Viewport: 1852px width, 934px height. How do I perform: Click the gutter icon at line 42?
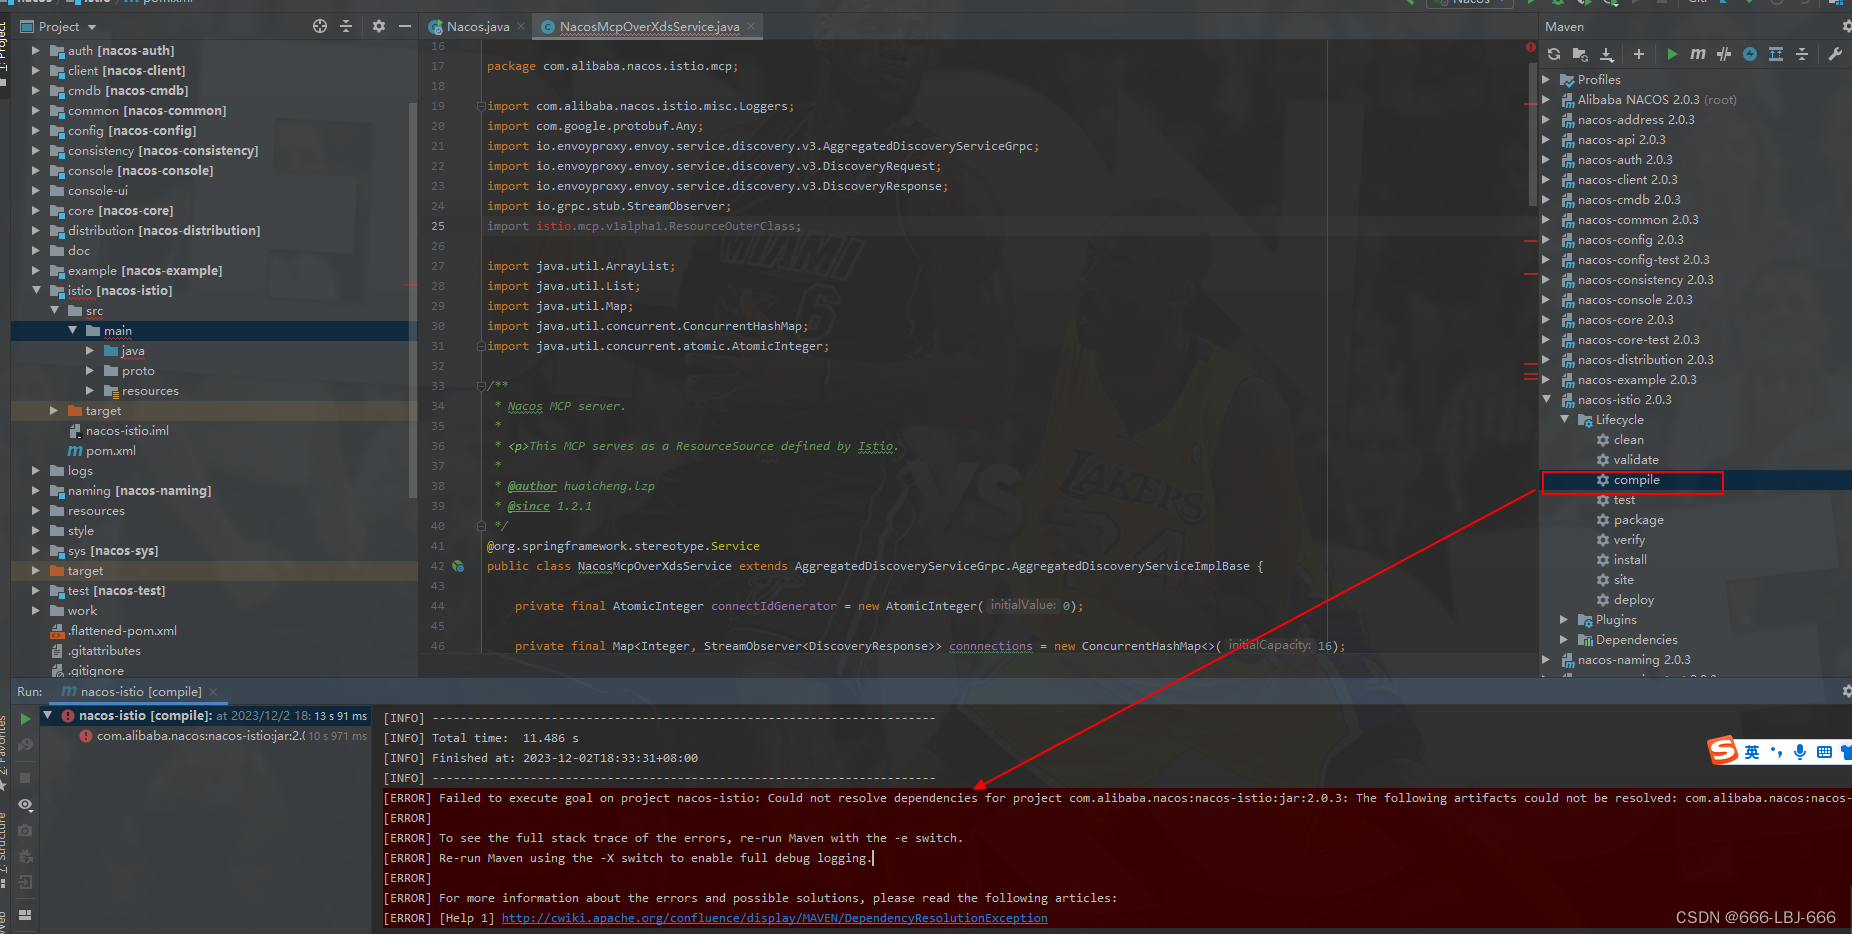tap(458, 566)
